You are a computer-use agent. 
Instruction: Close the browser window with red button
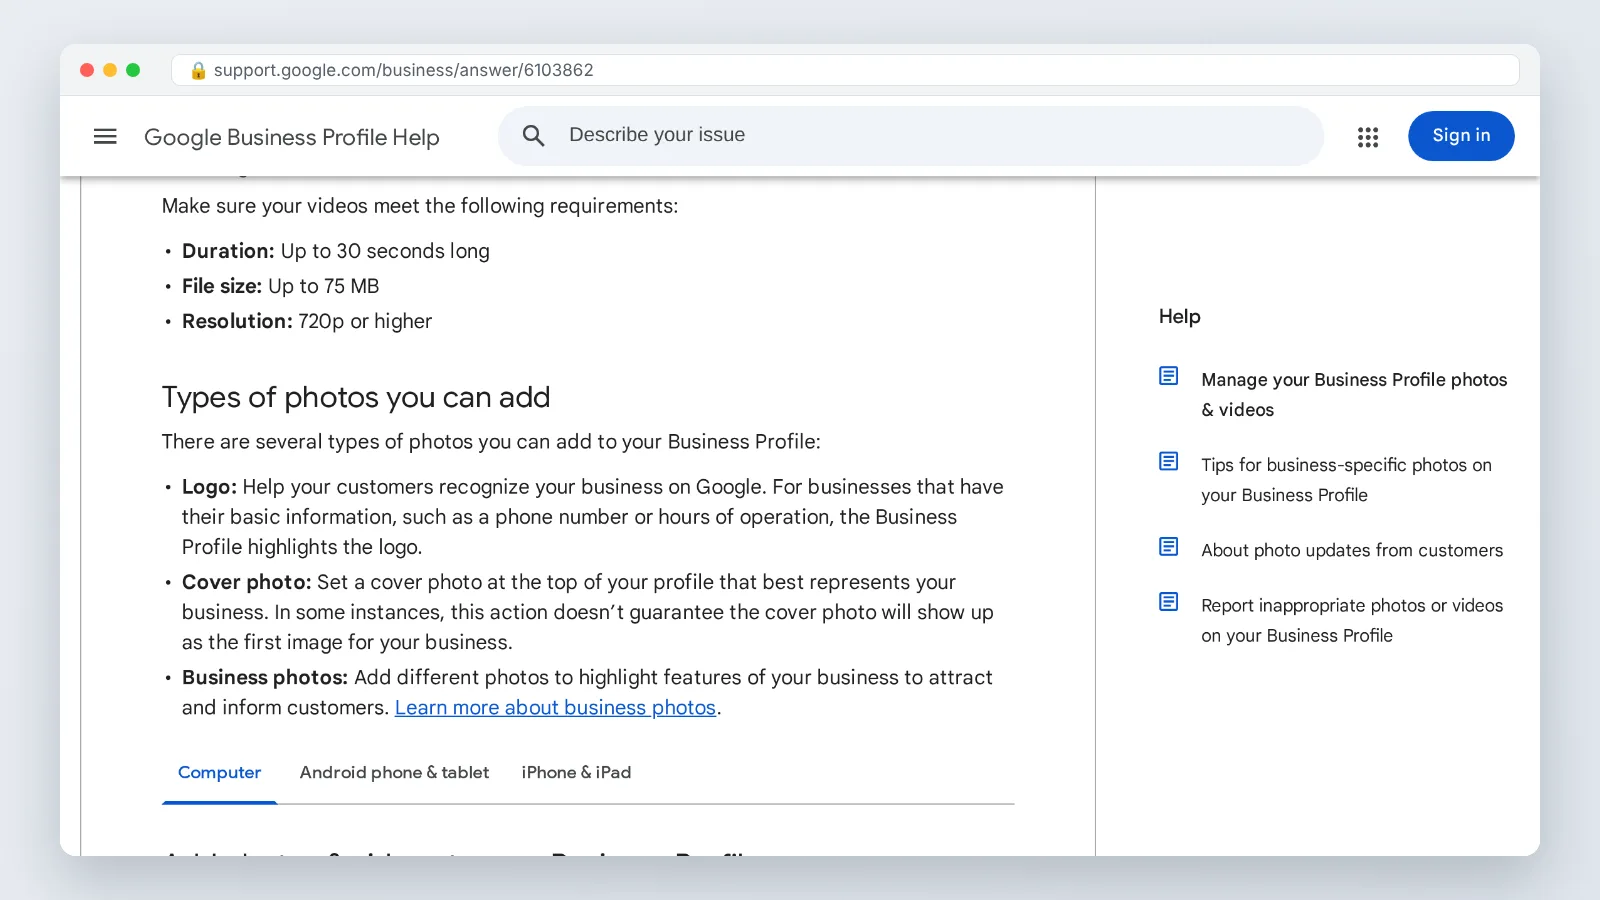click(87, 70)
